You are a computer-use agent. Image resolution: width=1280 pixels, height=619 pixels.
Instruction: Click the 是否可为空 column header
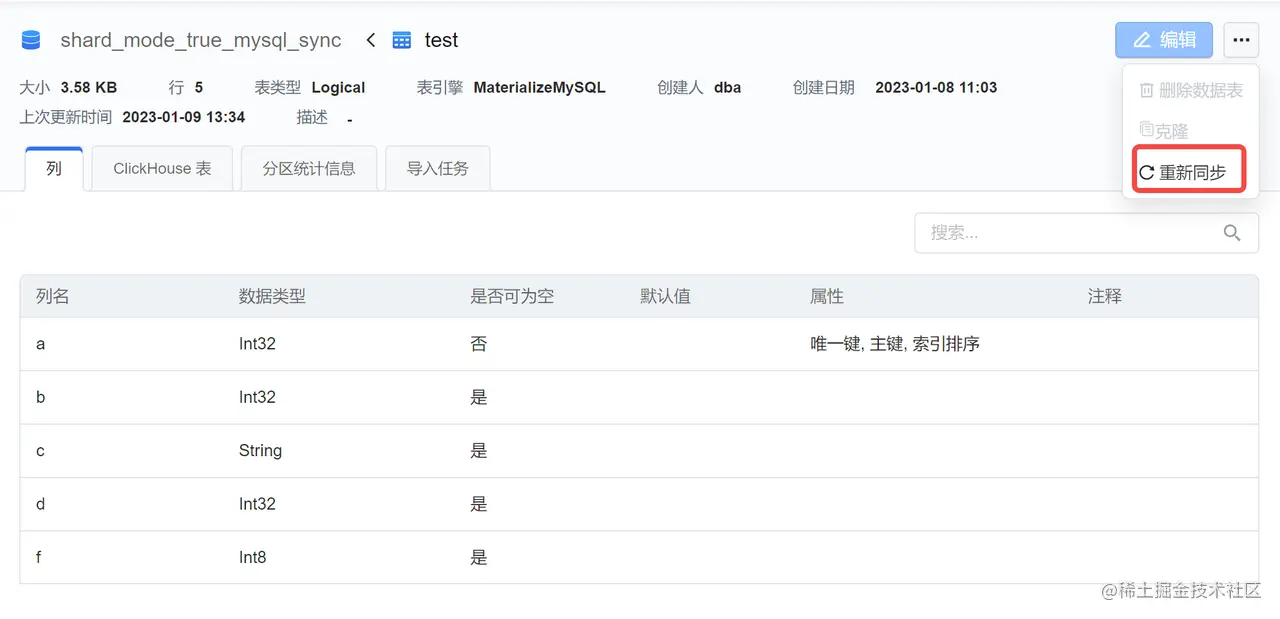512,296
